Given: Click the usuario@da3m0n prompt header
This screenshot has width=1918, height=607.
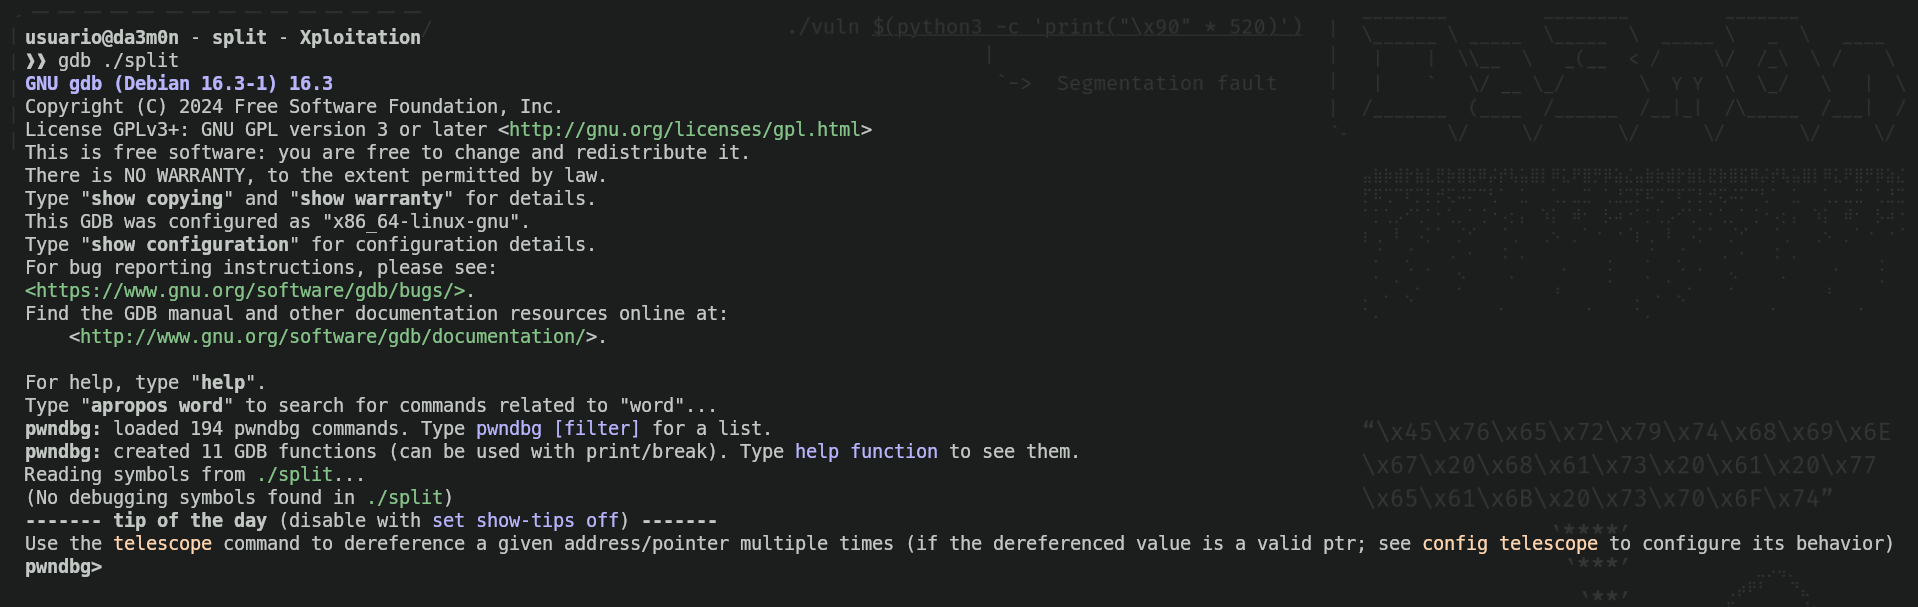Looking at the screenshot, I should point(102,38).
